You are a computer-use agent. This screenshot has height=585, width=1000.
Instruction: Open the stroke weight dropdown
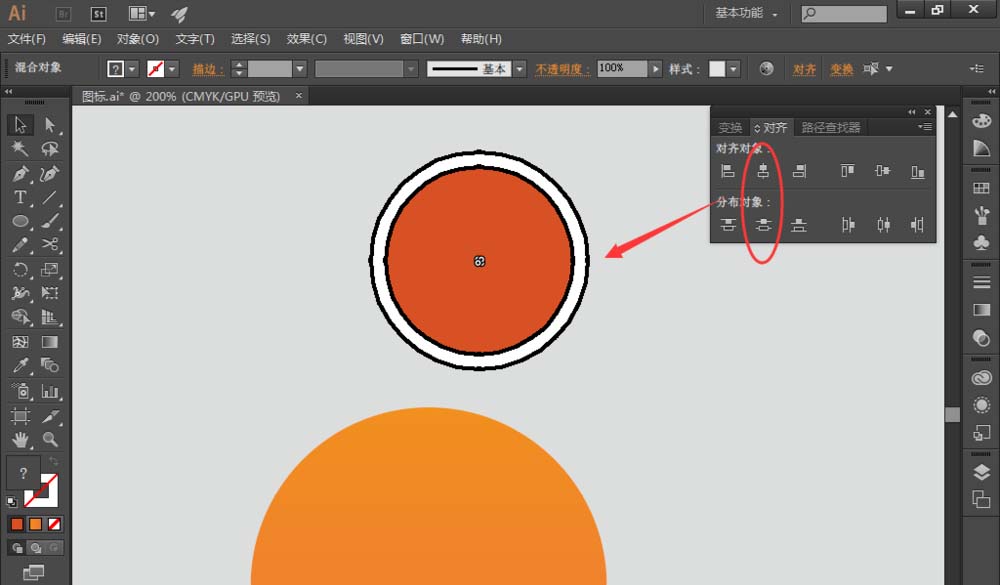(300, 69)
